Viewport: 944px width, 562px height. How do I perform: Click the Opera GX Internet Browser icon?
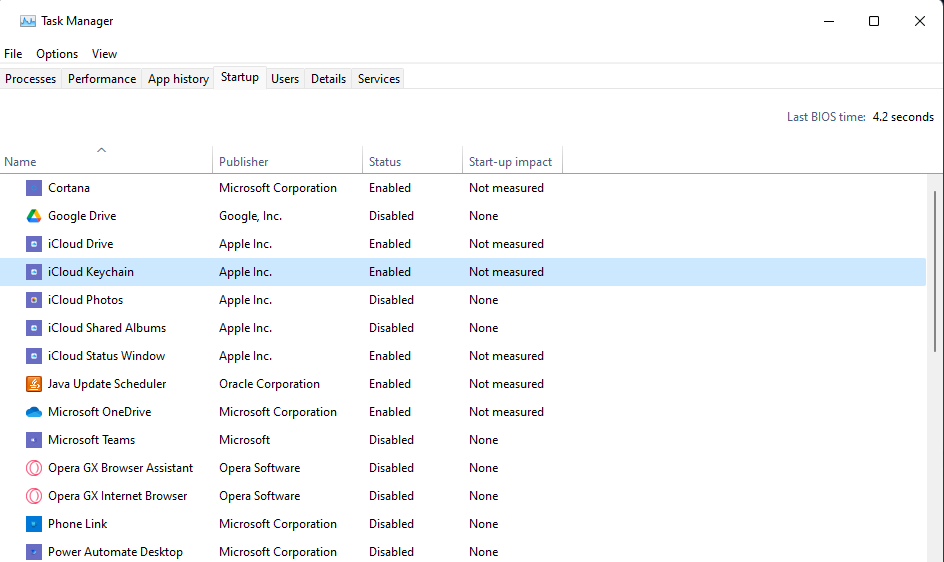34,496
